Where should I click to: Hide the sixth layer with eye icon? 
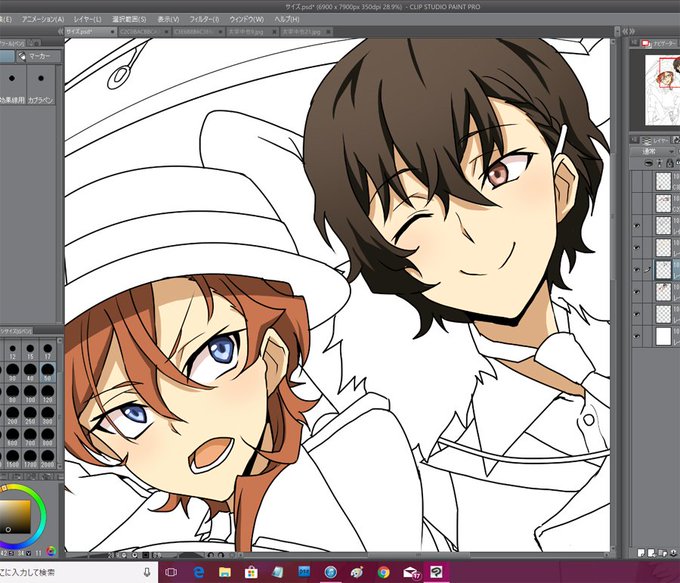pos(637,292)
